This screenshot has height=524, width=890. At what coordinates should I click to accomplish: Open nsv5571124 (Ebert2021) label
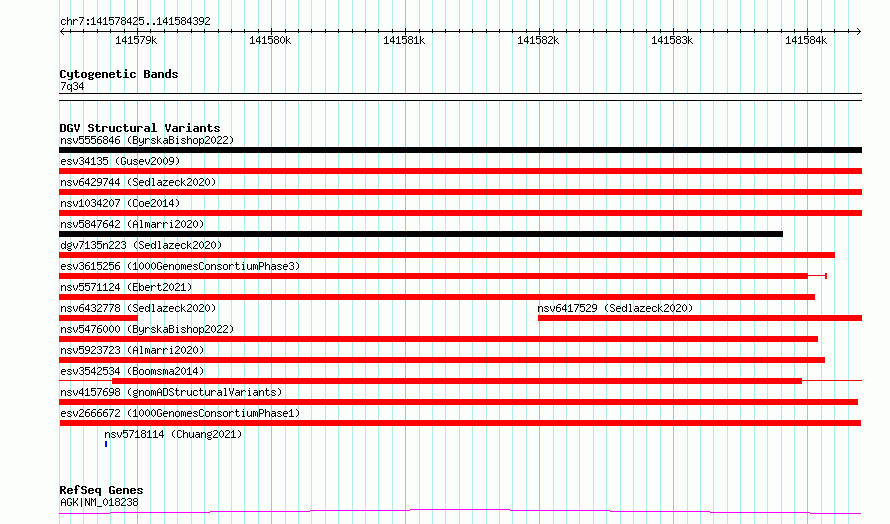(x=126, y=287)
